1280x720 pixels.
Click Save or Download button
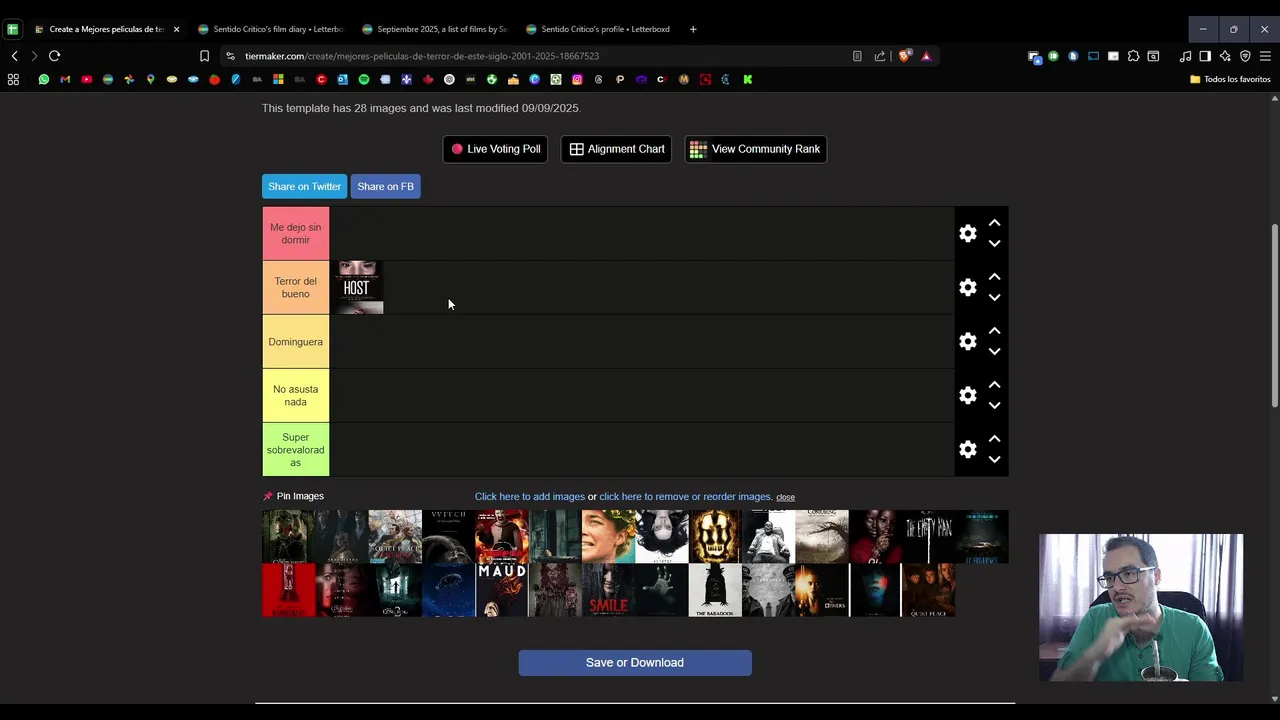[635, 663]
